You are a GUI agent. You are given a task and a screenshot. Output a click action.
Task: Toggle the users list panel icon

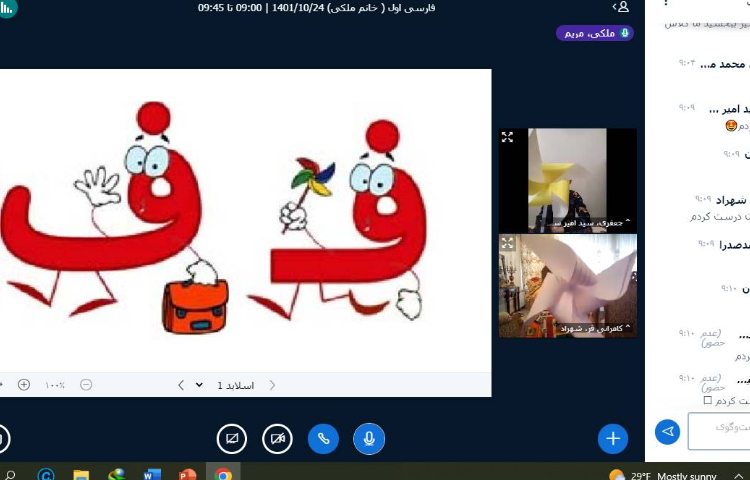click(621, 7)
